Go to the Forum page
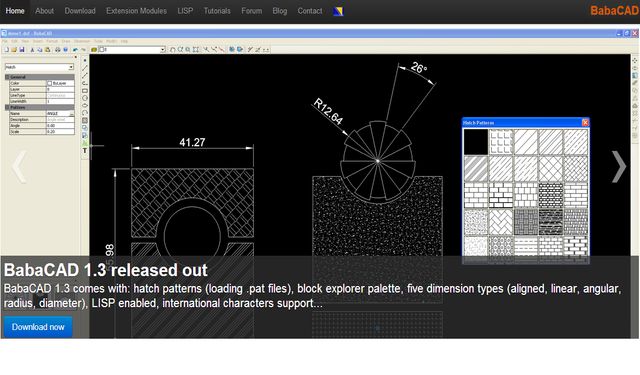The width and height of the screenshot is (640, 375). [252, 11]
